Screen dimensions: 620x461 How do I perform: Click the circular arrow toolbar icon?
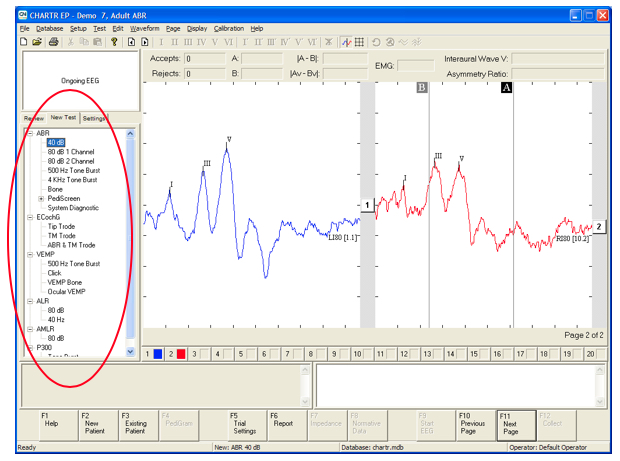(376, 42)
